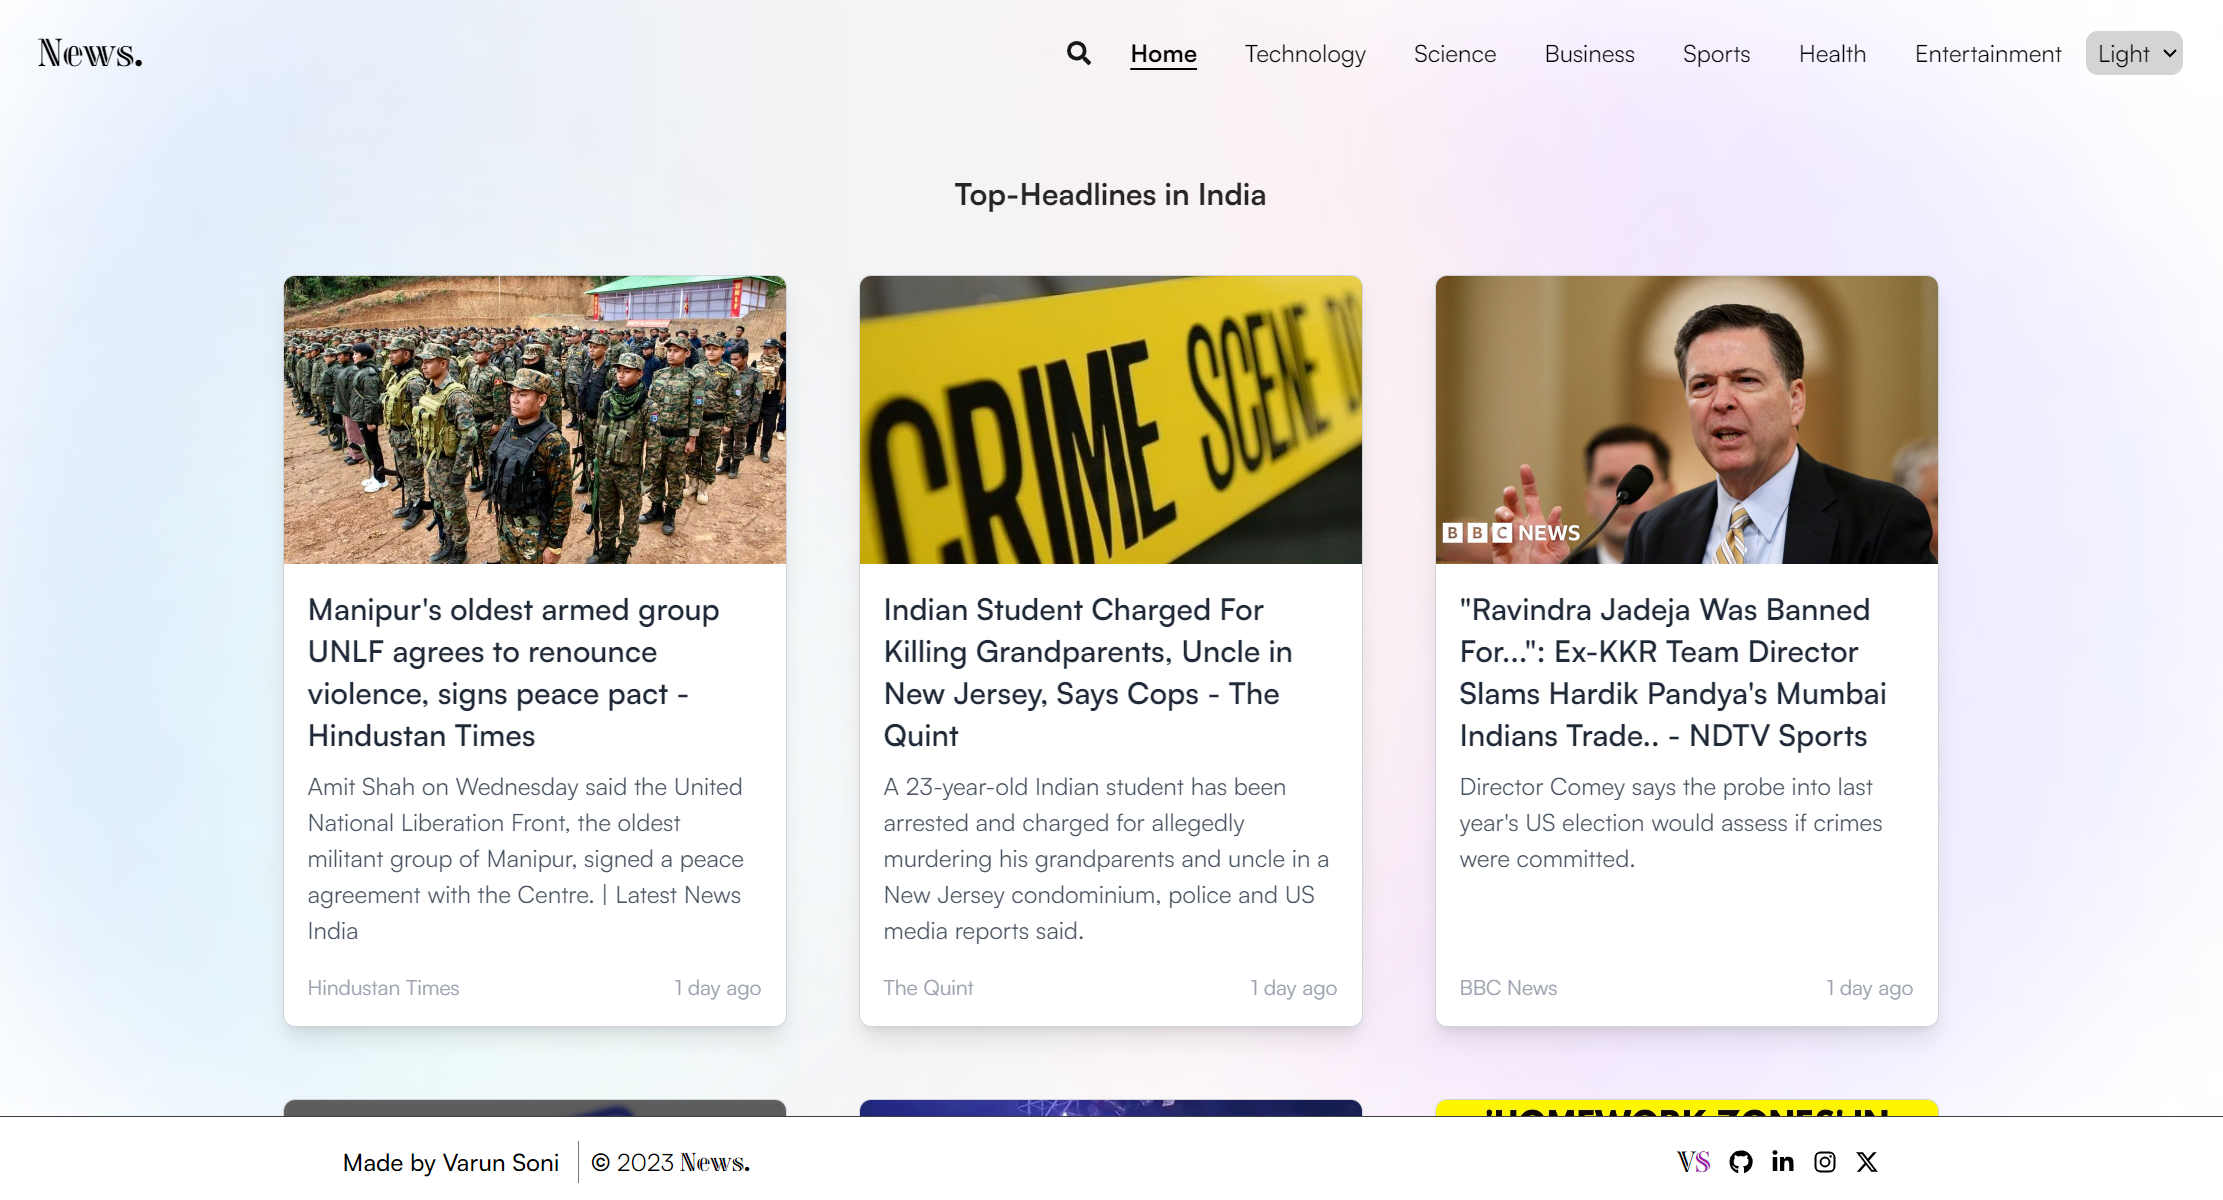The width and height of the screenshot is (2223, 1200).
Task: Click the Hindustan Times source label
Action: (383, 988)
